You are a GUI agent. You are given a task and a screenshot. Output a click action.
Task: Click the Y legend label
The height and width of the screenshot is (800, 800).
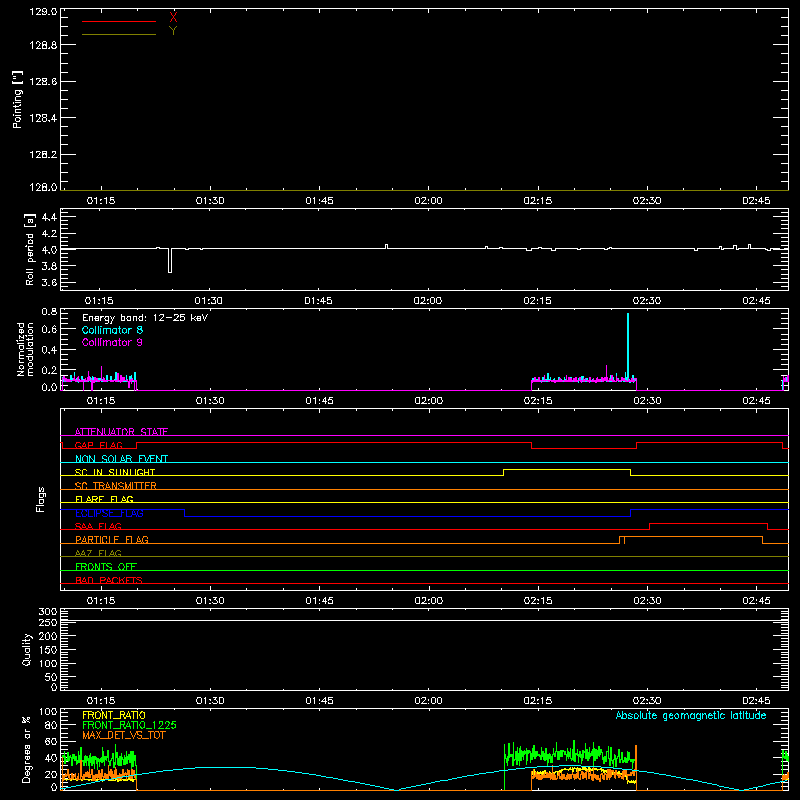pyautogui.click(x=173, y=31)
